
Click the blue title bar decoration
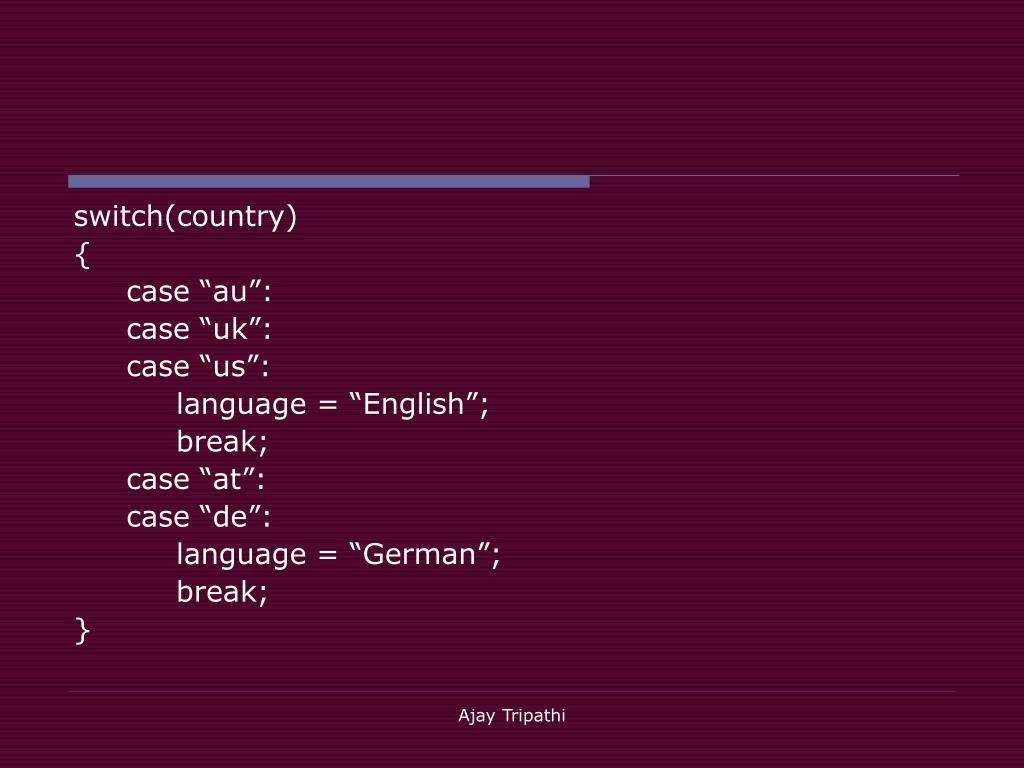[328, 182]
